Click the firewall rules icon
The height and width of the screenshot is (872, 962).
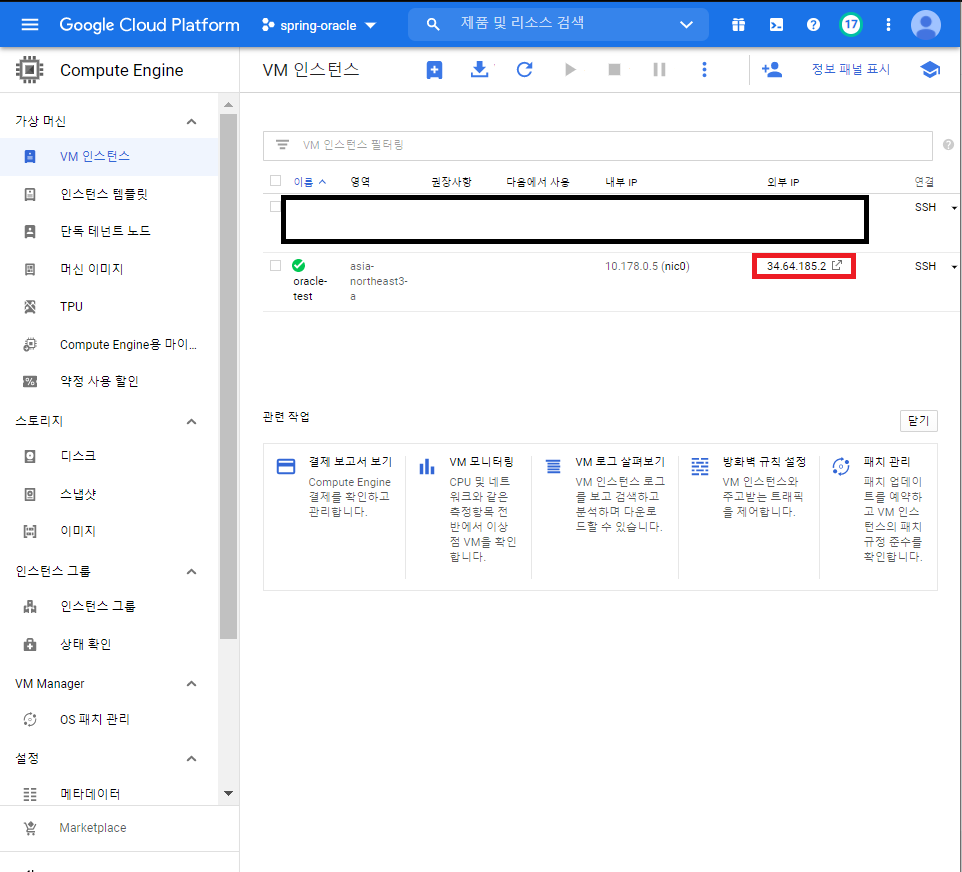(x=700, y=466)
